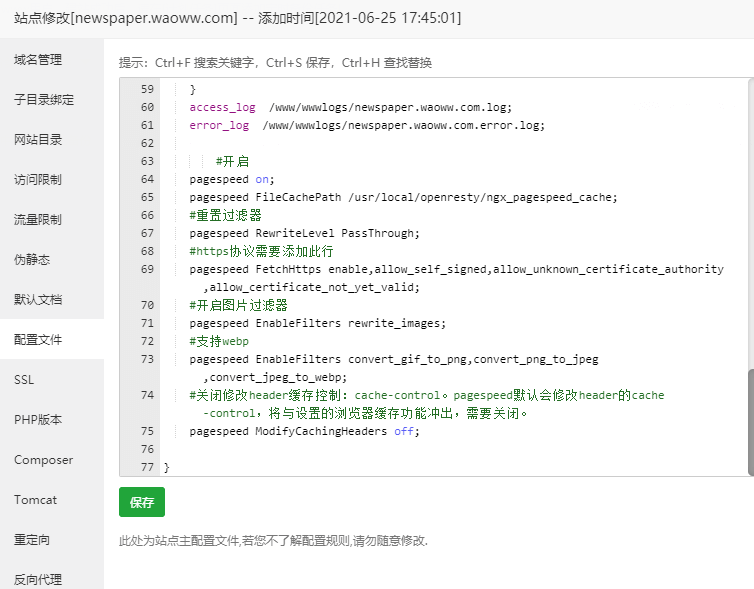Viewport: 754px width, 589px height.
Task: Click the FileCachePath line text
Action: (x=403, y=197)
